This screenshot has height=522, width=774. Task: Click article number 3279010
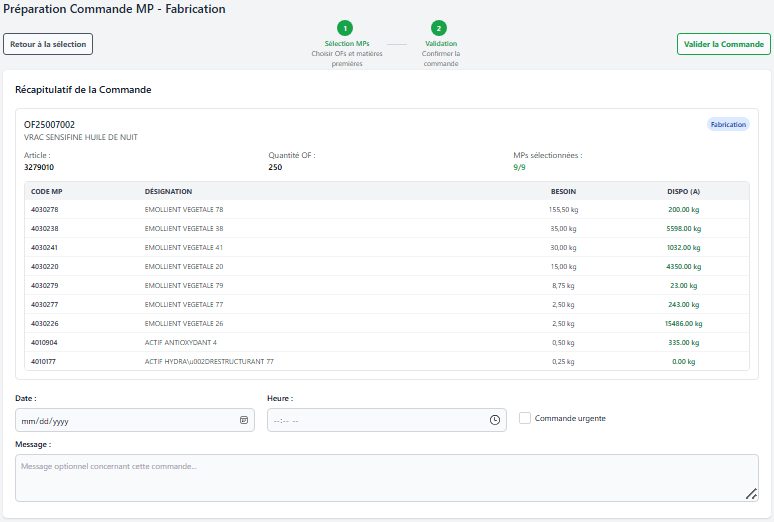[x=39, y=167]
